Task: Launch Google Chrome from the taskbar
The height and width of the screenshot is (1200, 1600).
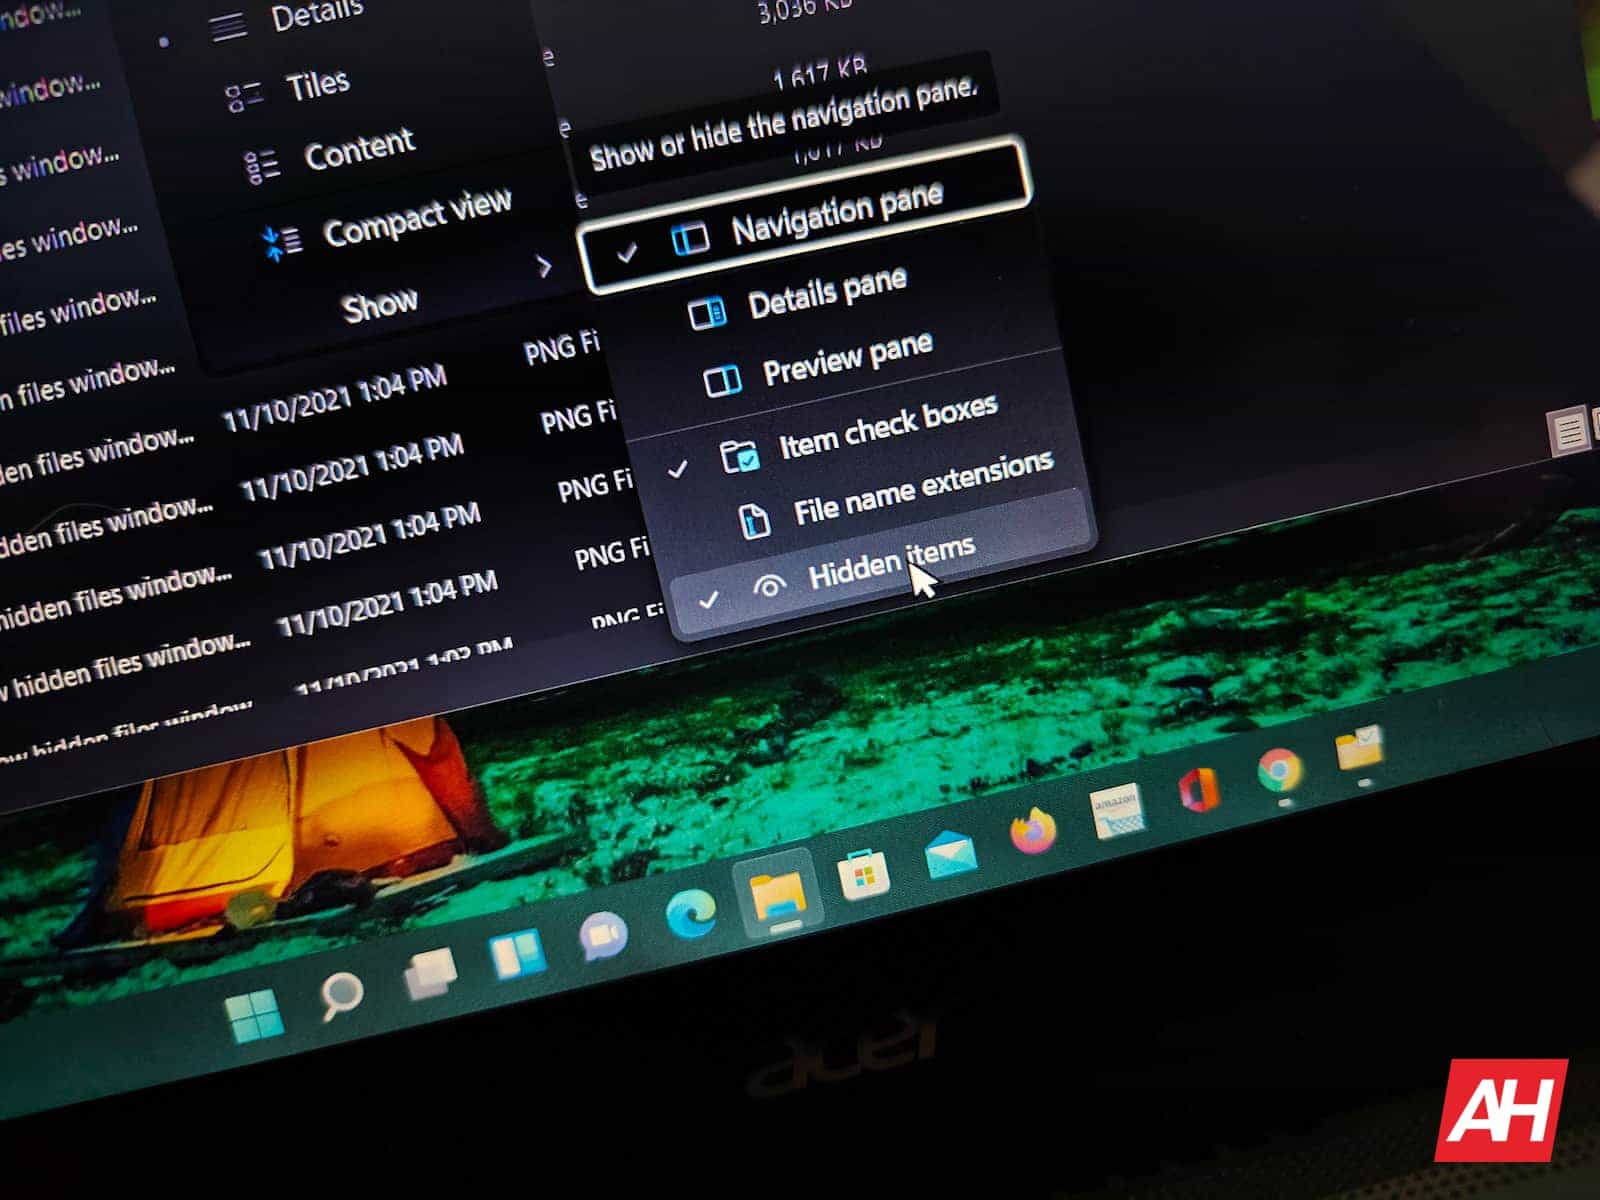Action: 1279,770
